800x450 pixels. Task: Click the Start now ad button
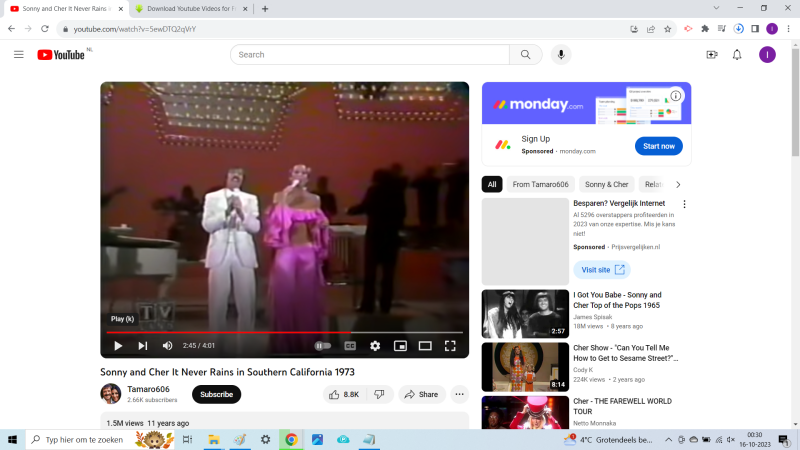point(659,146)
